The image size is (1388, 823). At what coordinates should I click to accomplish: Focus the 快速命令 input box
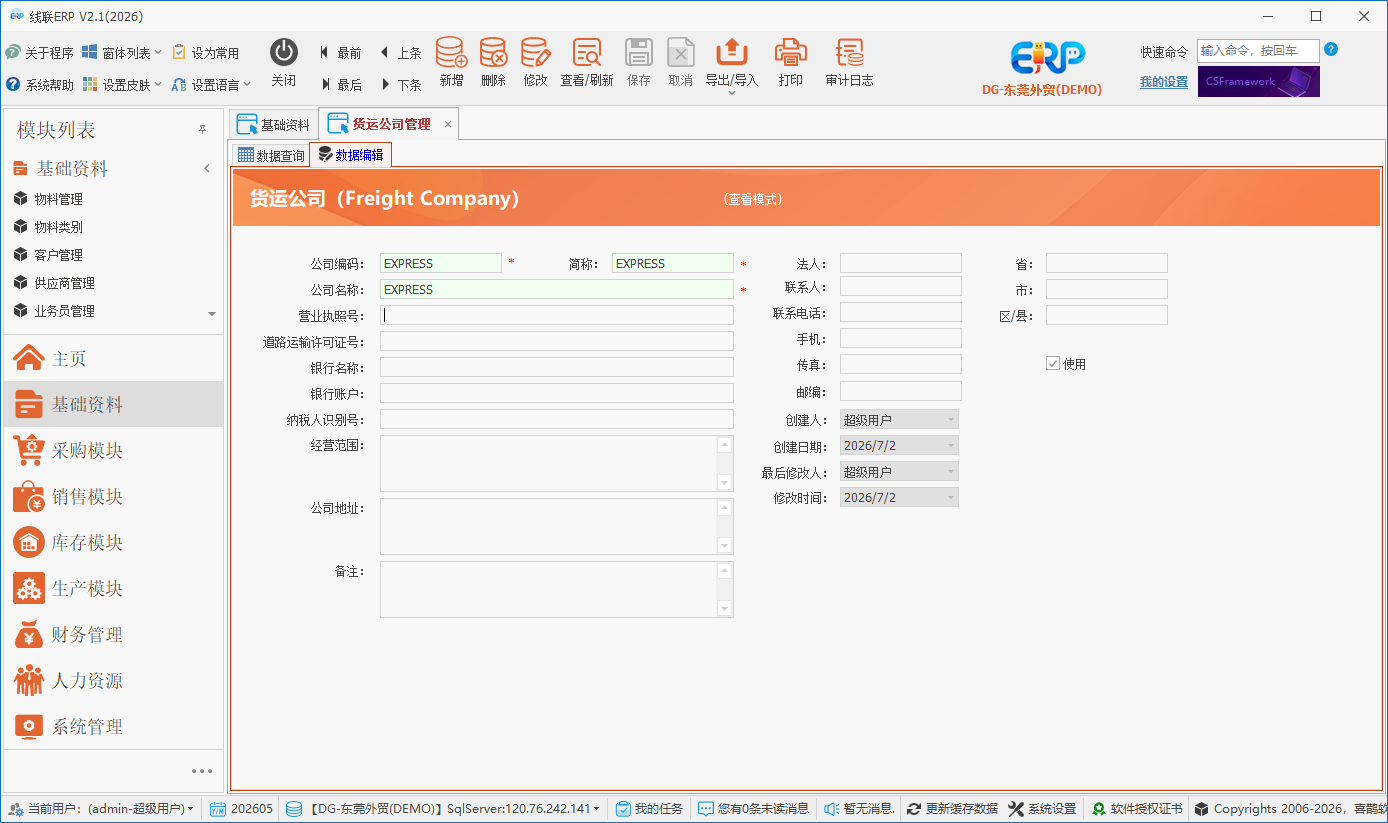coord(1259,50)
